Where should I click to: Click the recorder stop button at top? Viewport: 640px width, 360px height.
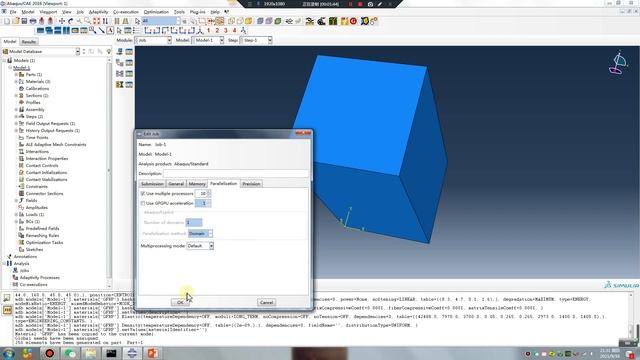pyautogui.click(x=360, y=4)
